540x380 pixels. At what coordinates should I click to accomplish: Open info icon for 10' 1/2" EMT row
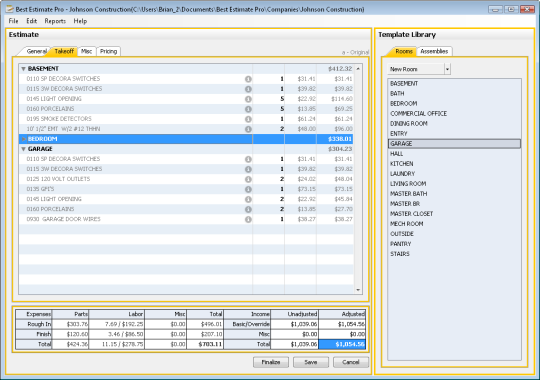pos(248,129)
